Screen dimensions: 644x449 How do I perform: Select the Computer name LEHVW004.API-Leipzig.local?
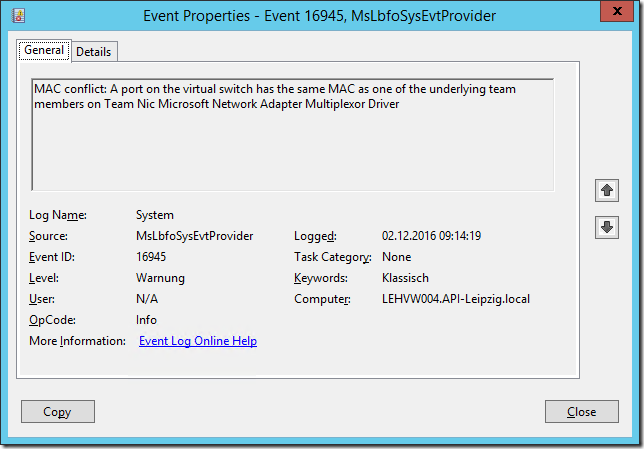(x=456, y=299)
